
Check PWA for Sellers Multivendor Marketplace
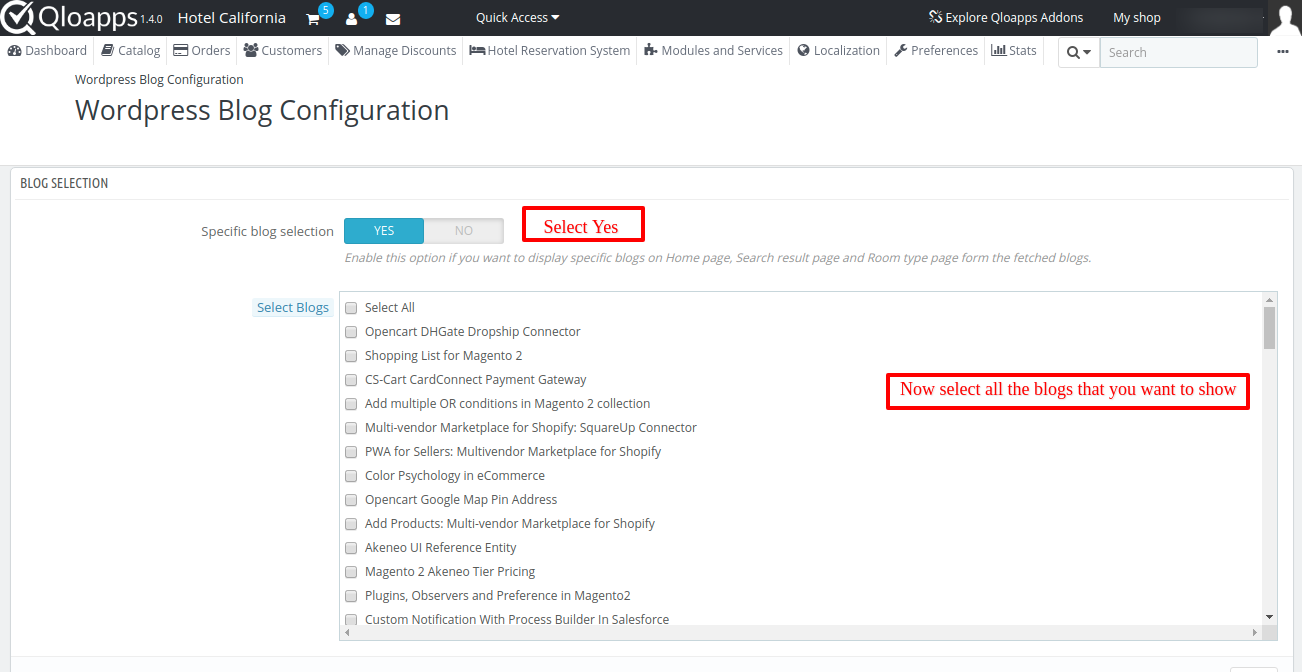point(351,452)
